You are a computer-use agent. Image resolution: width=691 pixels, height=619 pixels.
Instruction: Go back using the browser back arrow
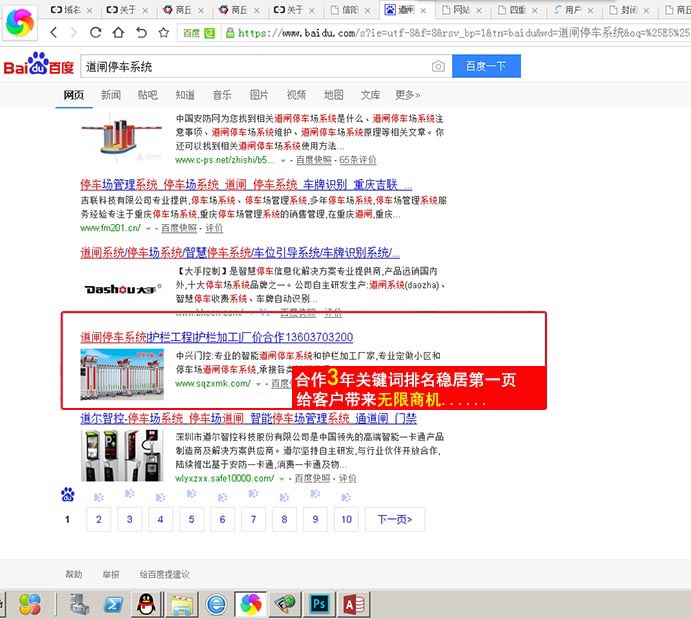tap(54, 32)
